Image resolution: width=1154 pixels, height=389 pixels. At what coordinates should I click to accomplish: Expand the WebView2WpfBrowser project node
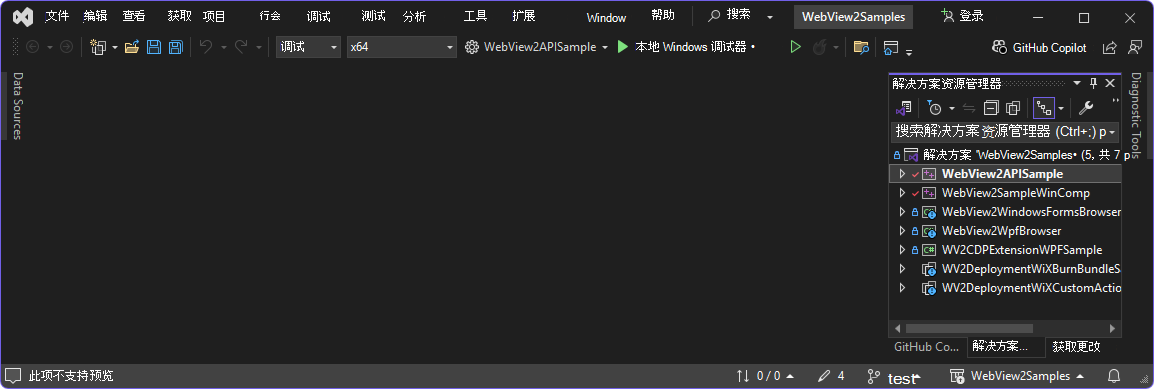(902, 231)
